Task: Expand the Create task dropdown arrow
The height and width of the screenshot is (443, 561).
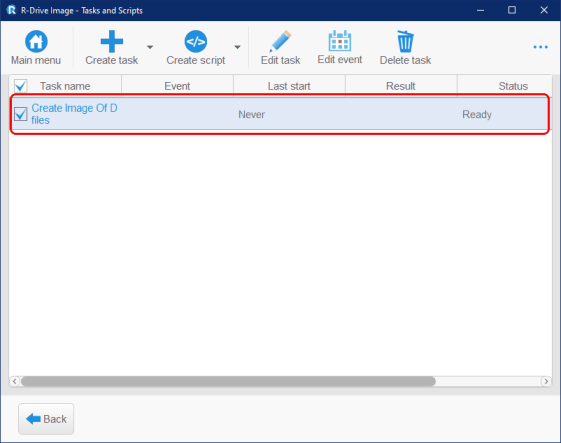Action: 150,47
